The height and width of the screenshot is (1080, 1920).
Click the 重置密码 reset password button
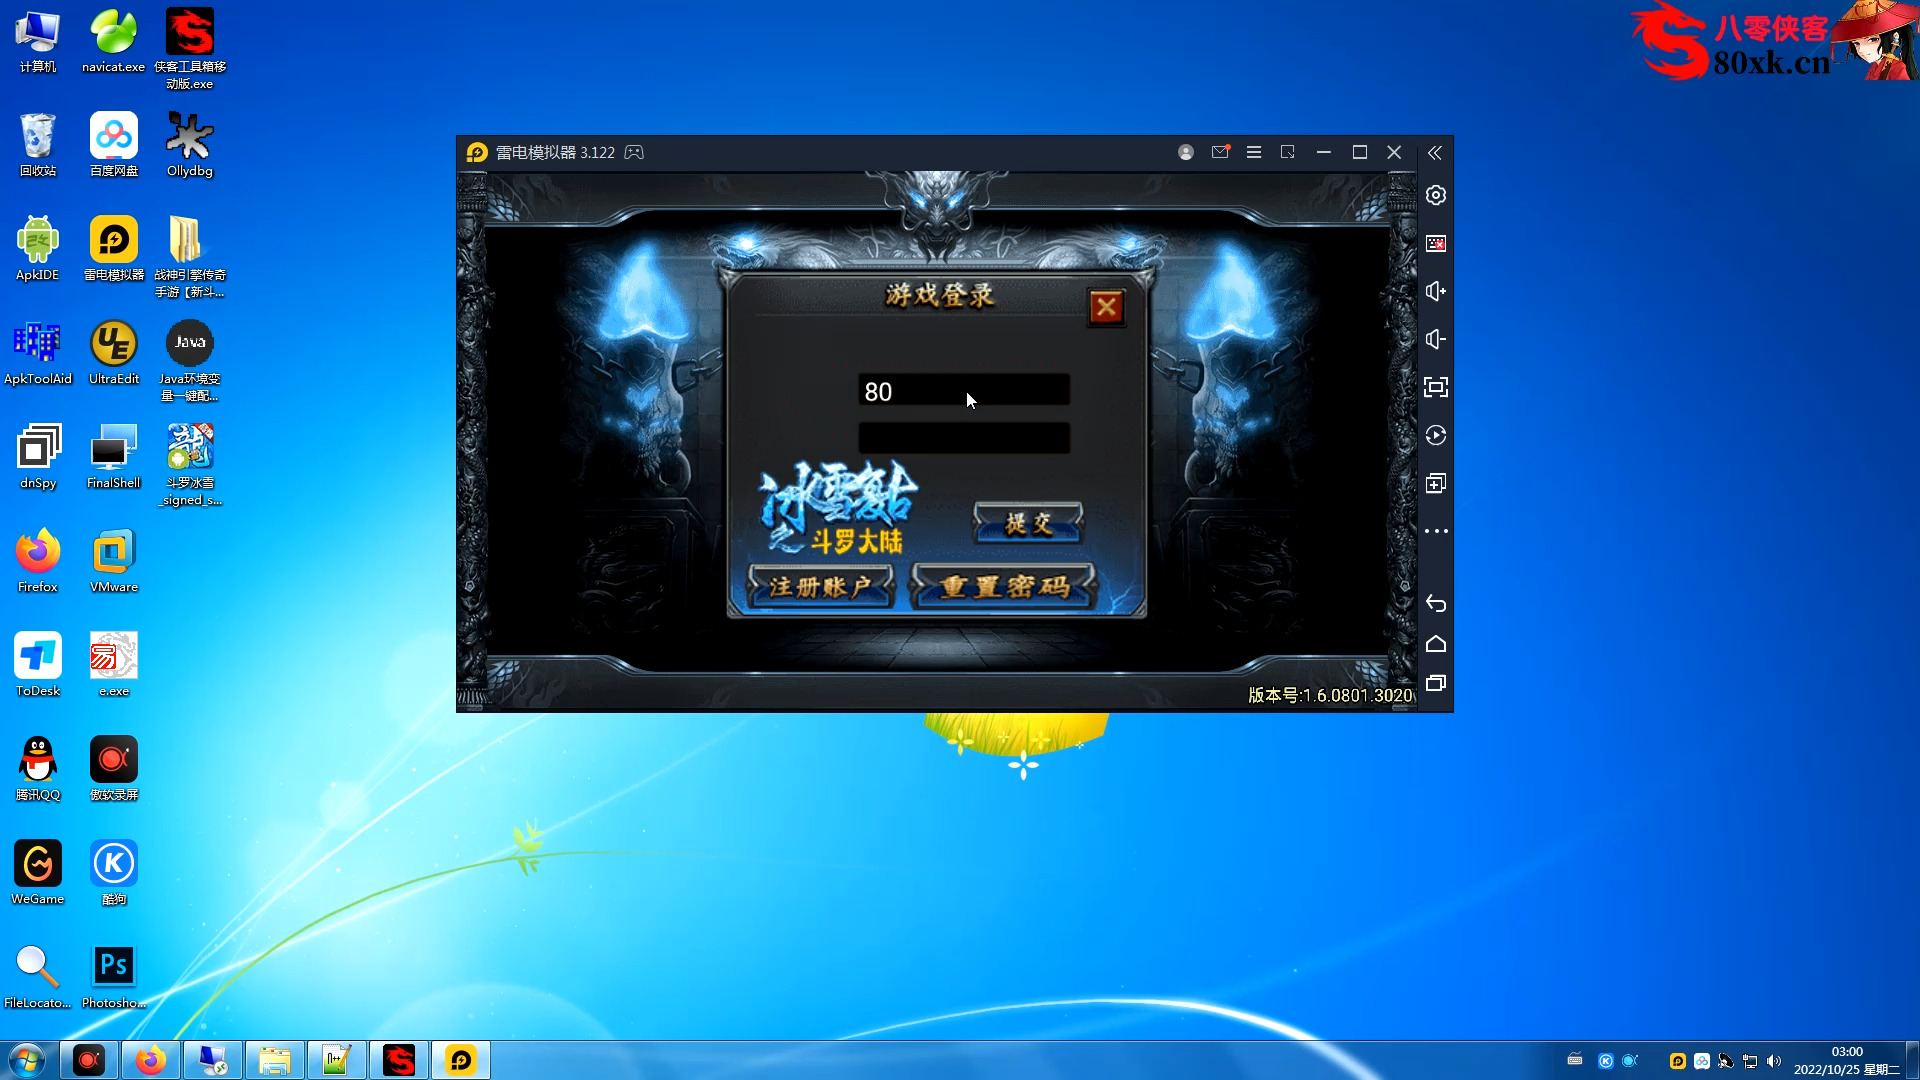1004,587
